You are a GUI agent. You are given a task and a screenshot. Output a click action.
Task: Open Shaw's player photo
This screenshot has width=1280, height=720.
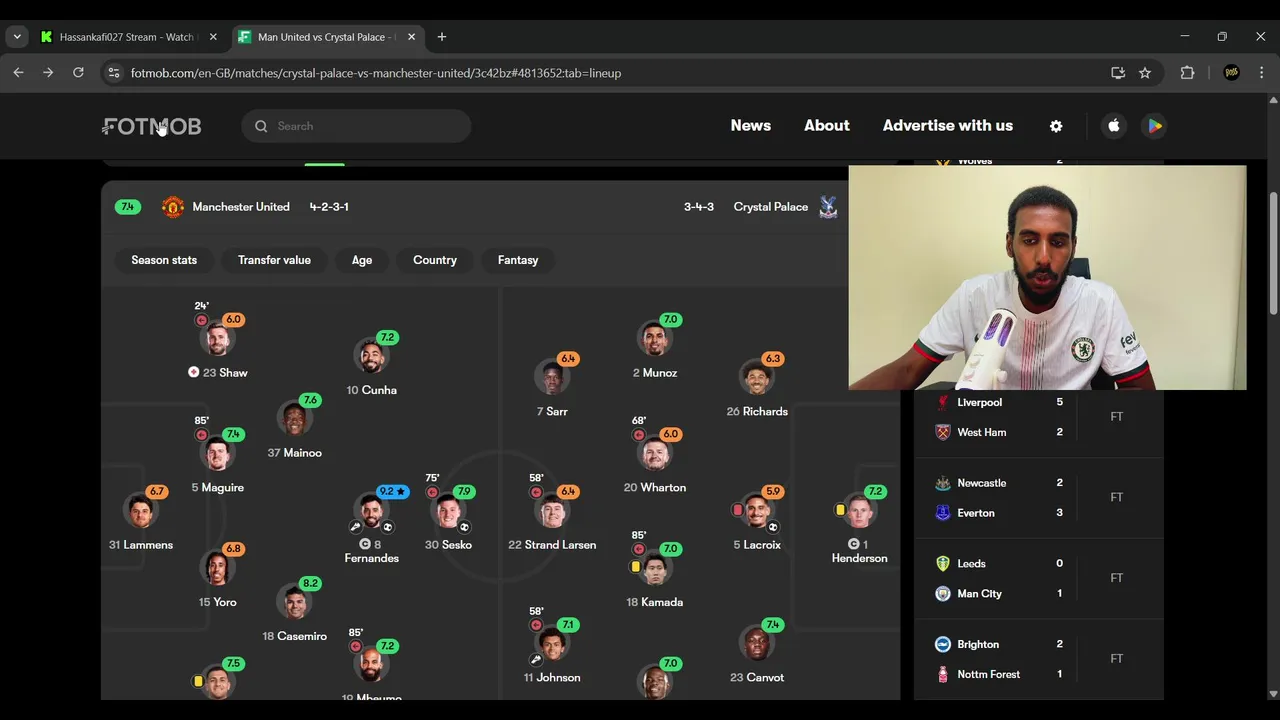point(217,340)
